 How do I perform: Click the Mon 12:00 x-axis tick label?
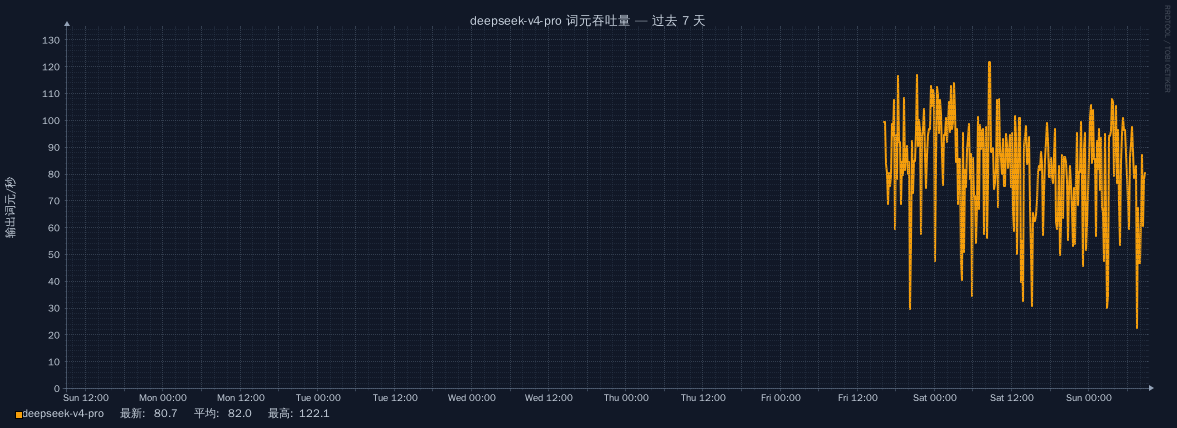[240, 398]
